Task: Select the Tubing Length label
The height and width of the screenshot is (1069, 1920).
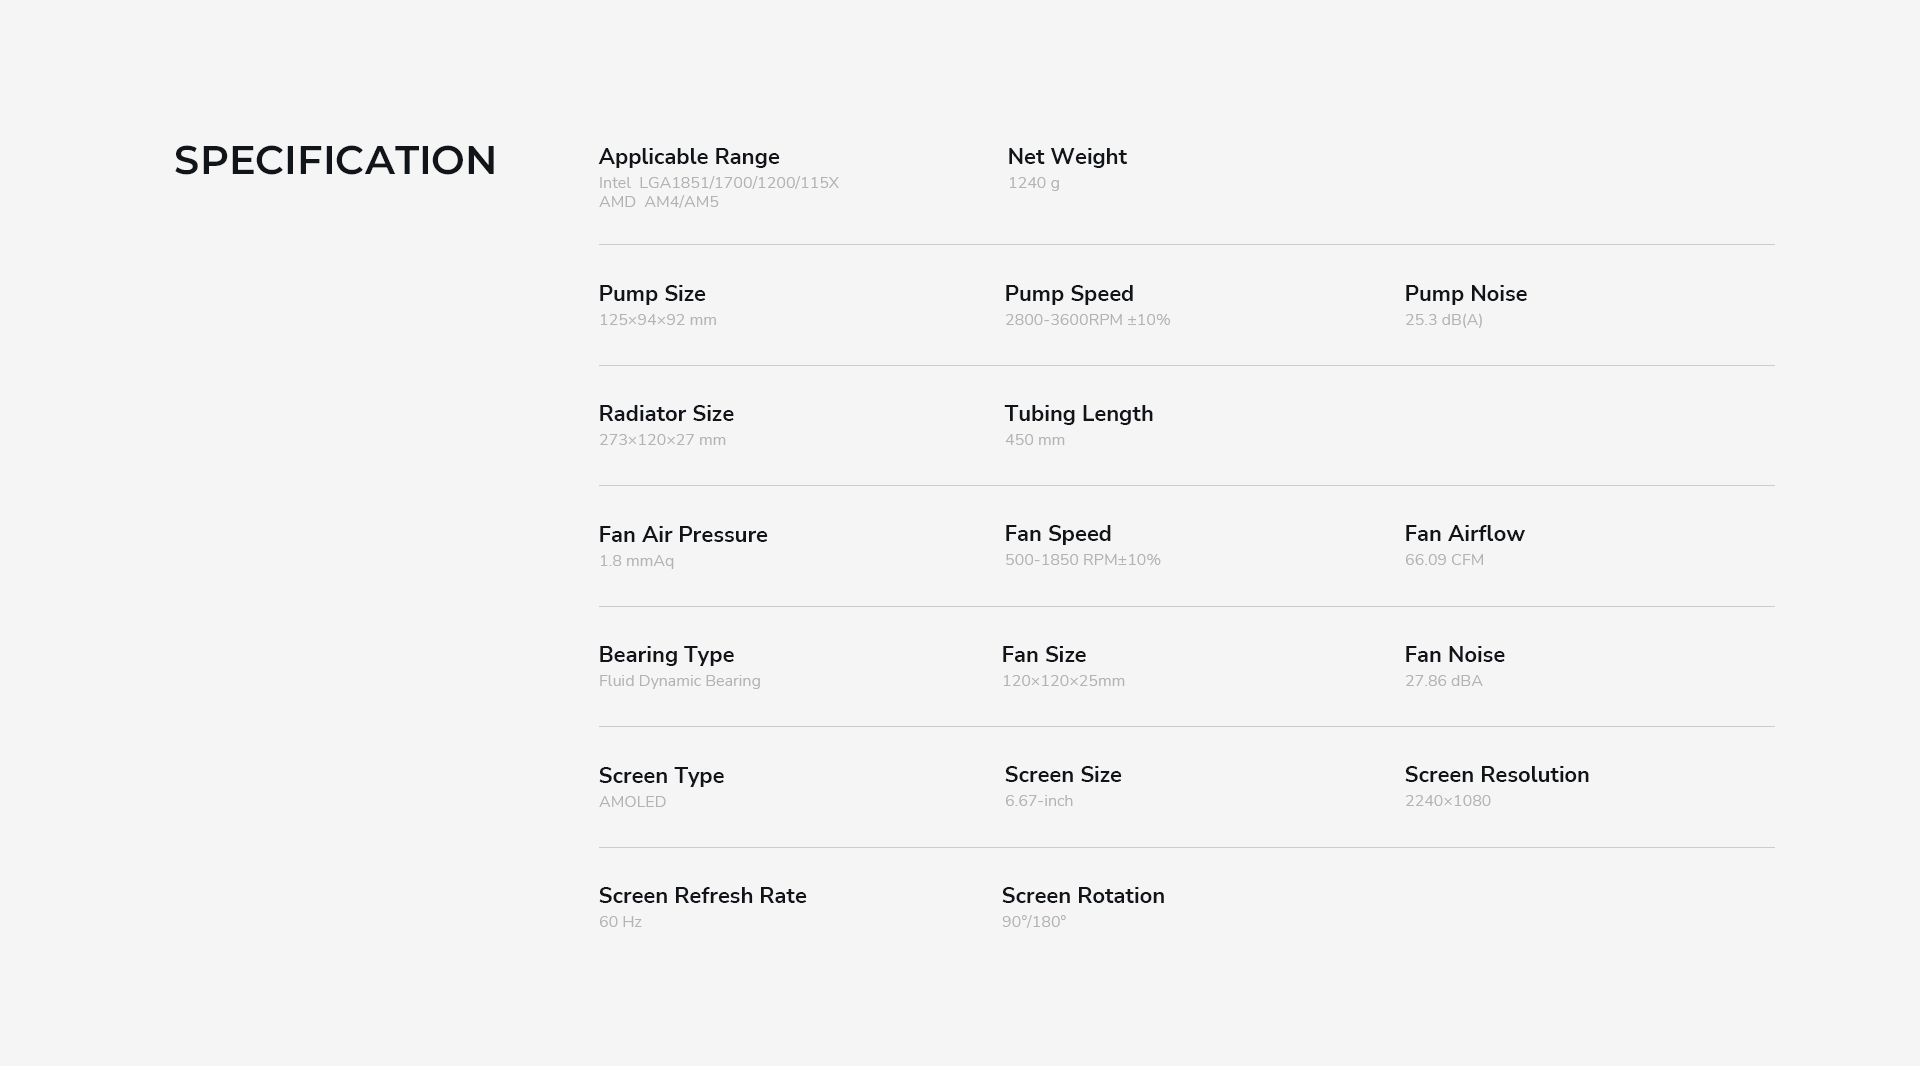Action: [x=1078, y=414]
